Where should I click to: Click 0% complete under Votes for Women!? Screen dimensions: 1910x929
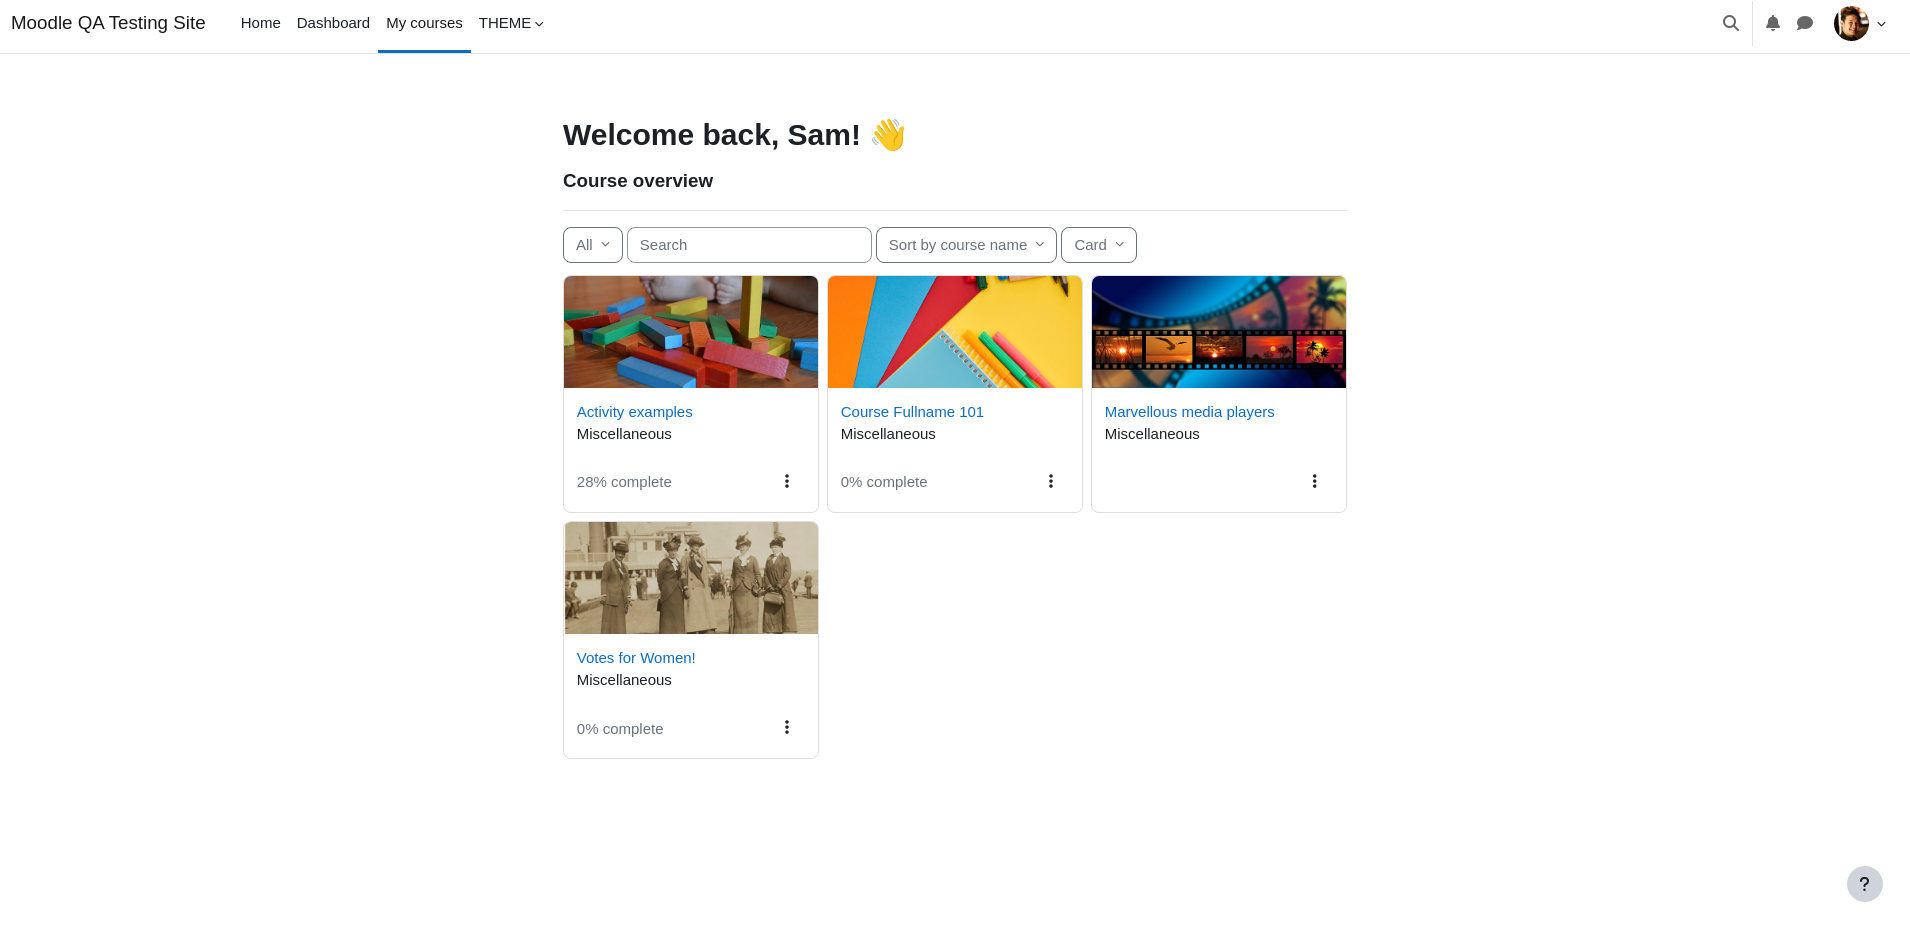pos(620,729)
